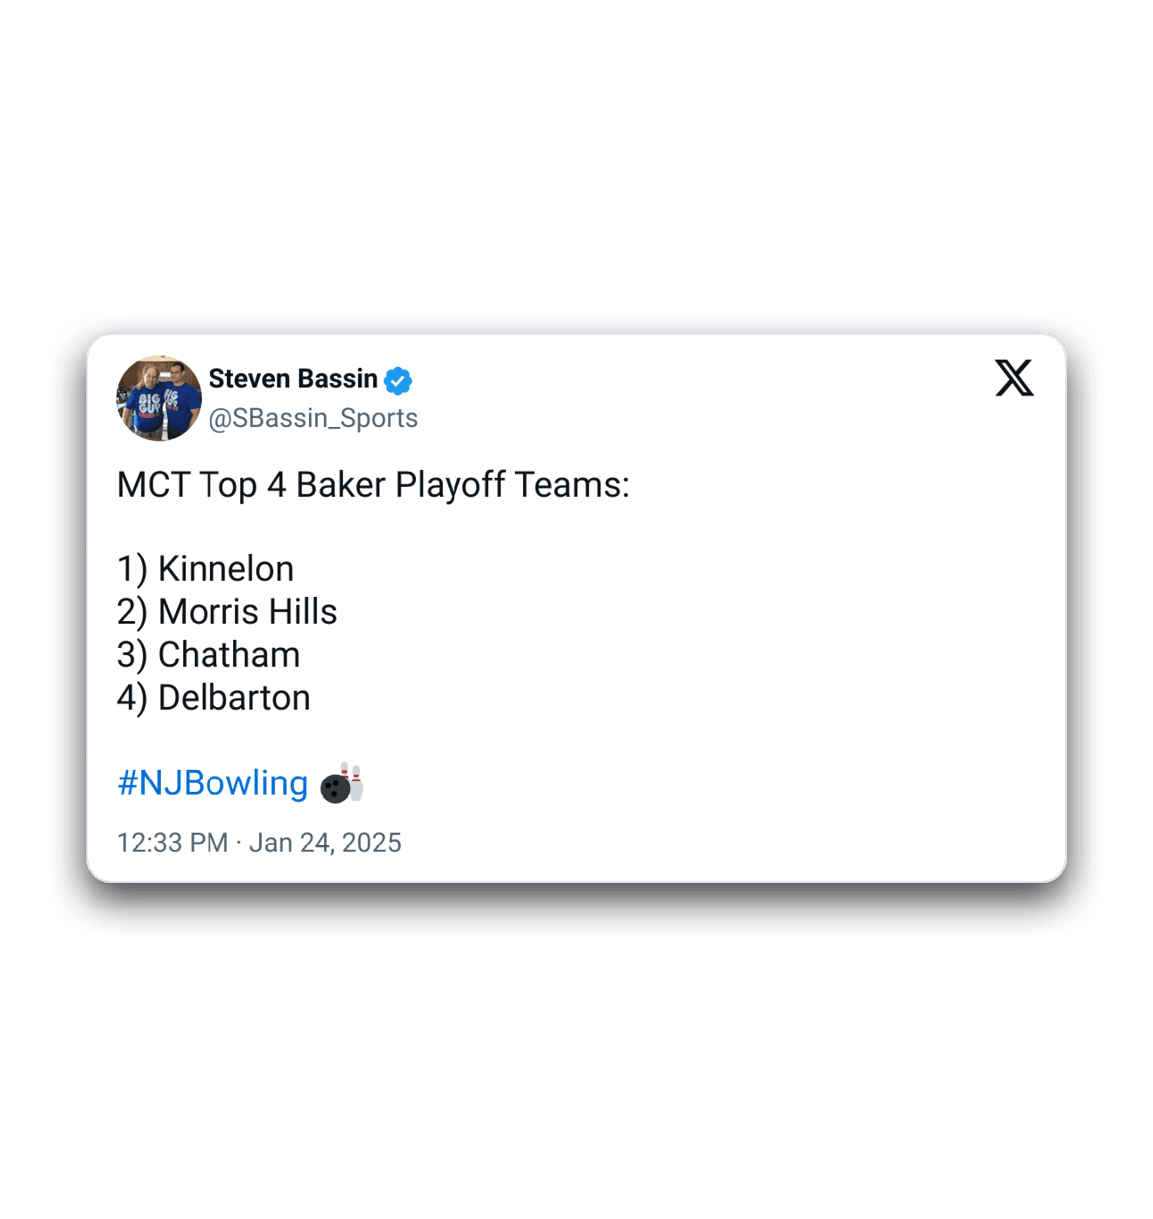Click the surname "Bassin" in the display name
1153x1219 pixels.
click(x=335, y=379)
